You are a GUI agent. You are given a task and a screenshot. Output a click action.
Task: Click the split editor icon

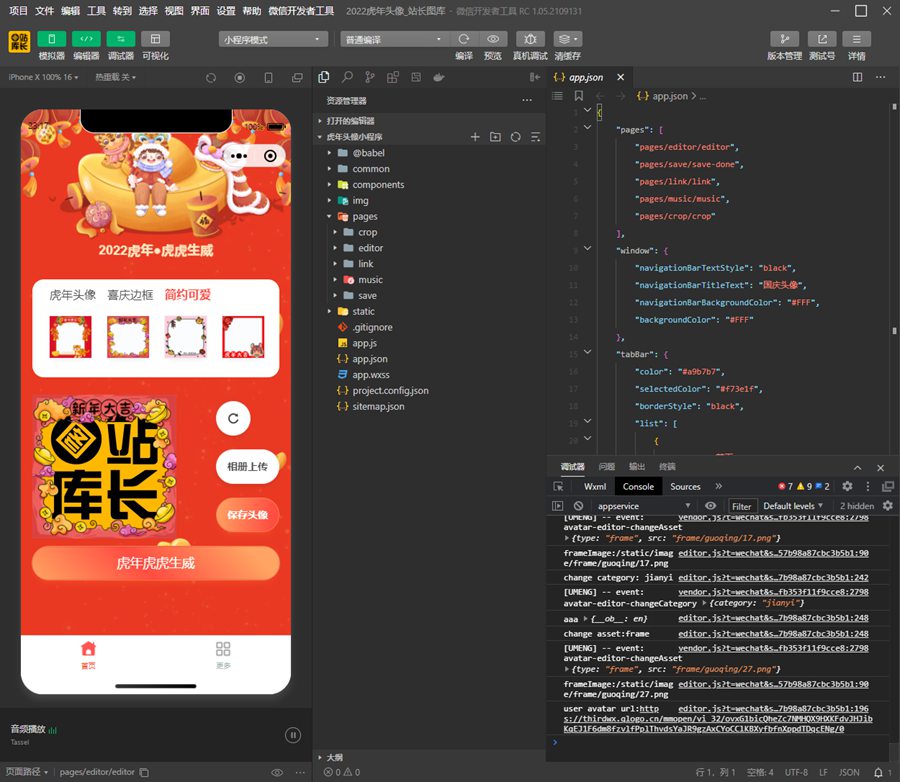pos(857,77)
